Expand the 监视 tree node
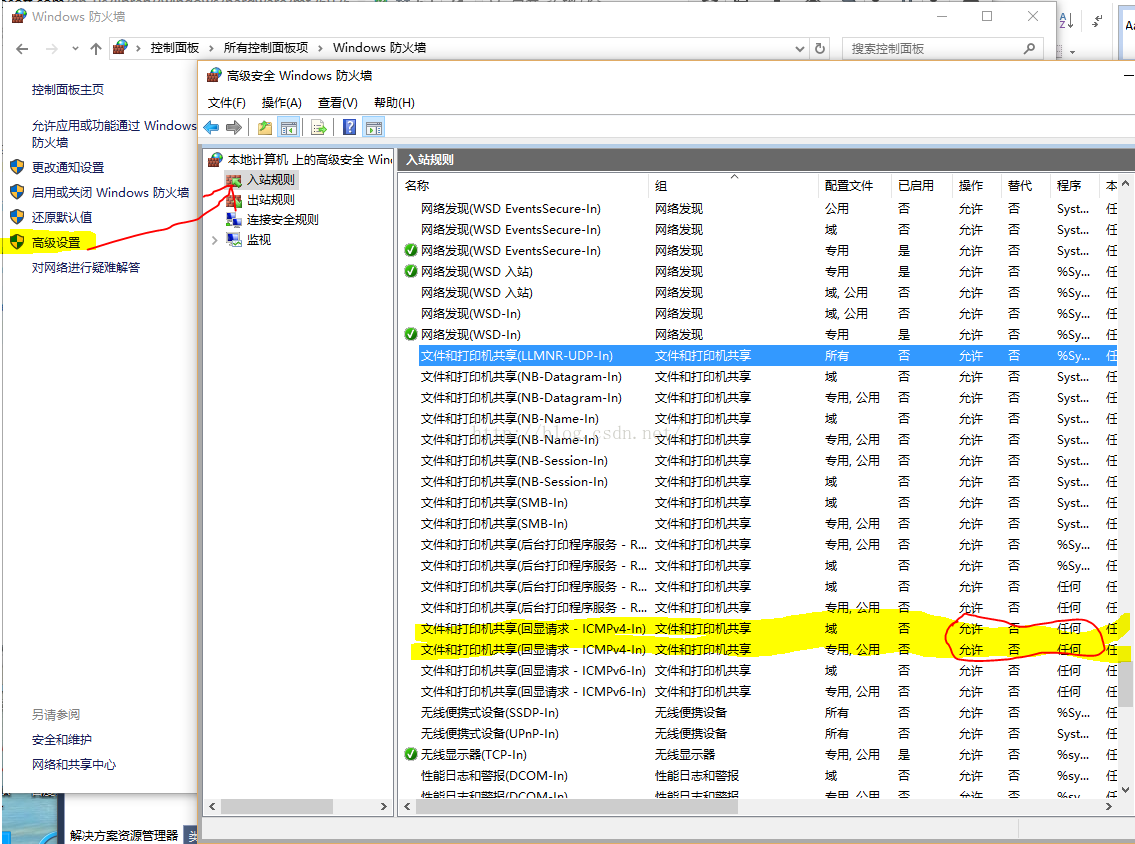The height and width of the screenshot is (844, 1135). (x=214, y=240)
